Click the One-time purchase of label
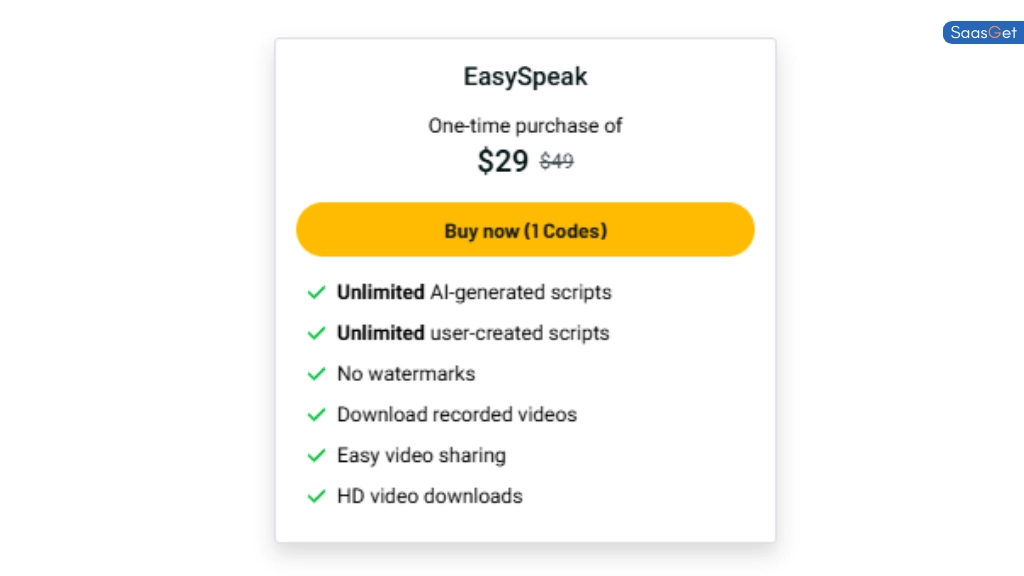The image size is (1024, 576). (x=525, y=125)
